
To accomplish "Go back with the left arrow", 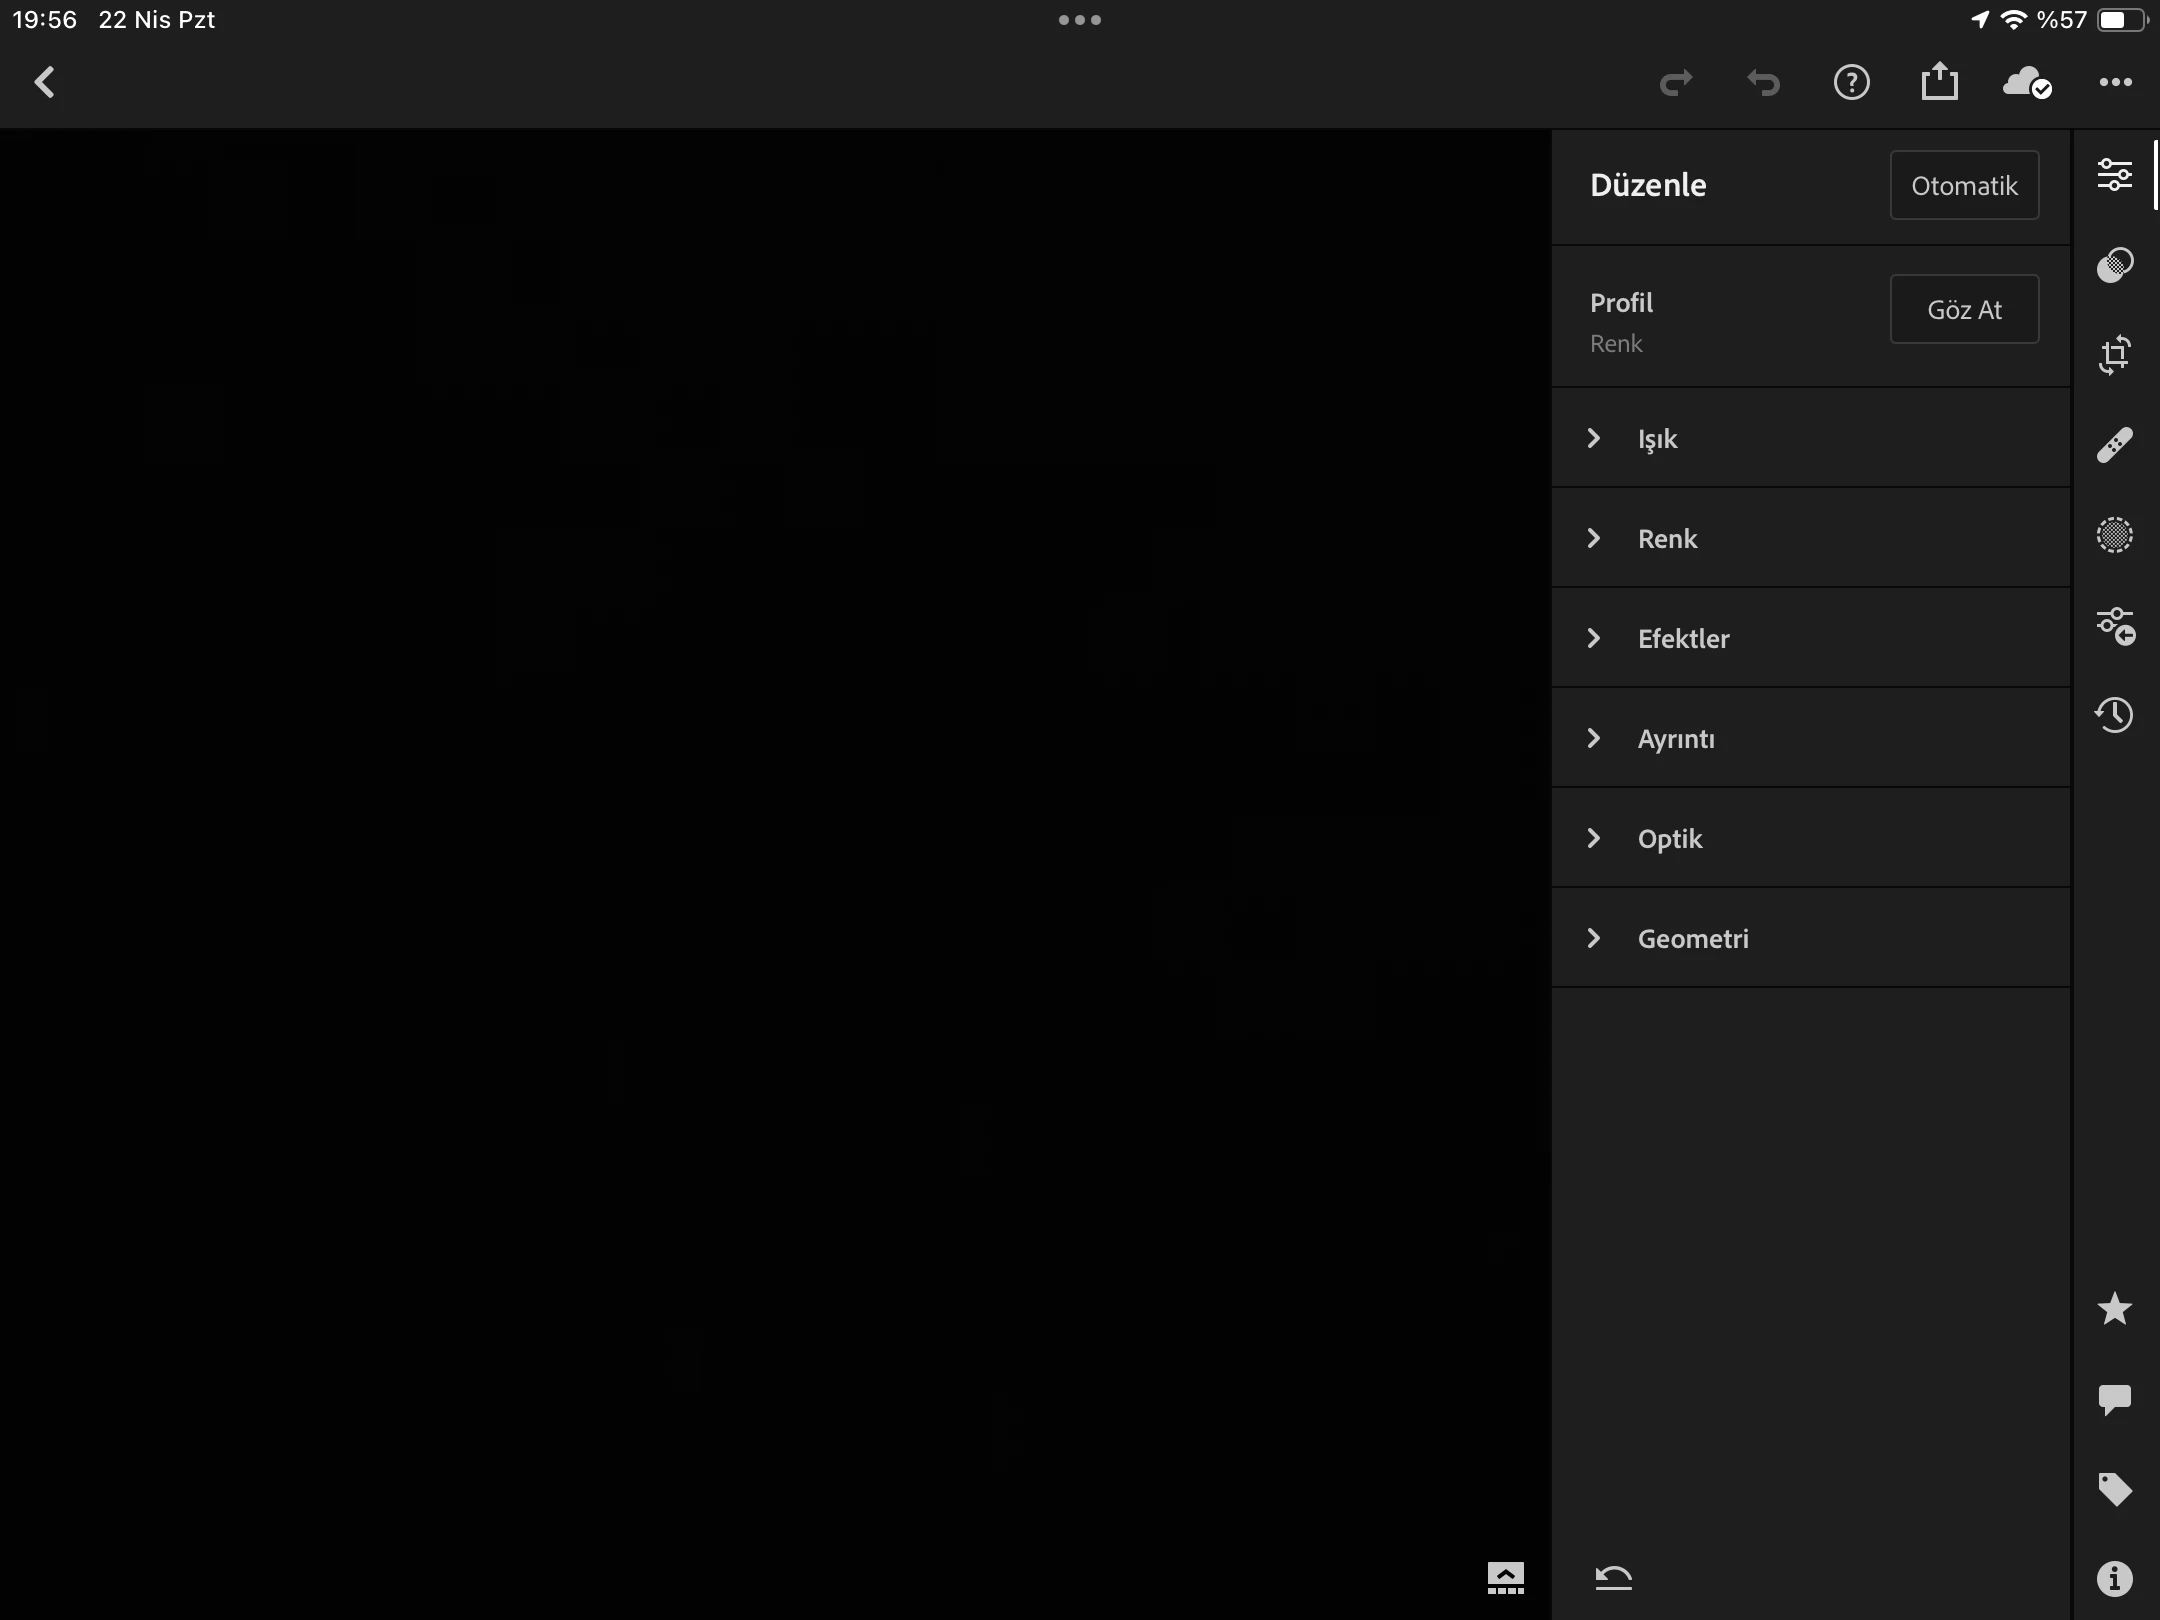I will click(x=45, y=82).
